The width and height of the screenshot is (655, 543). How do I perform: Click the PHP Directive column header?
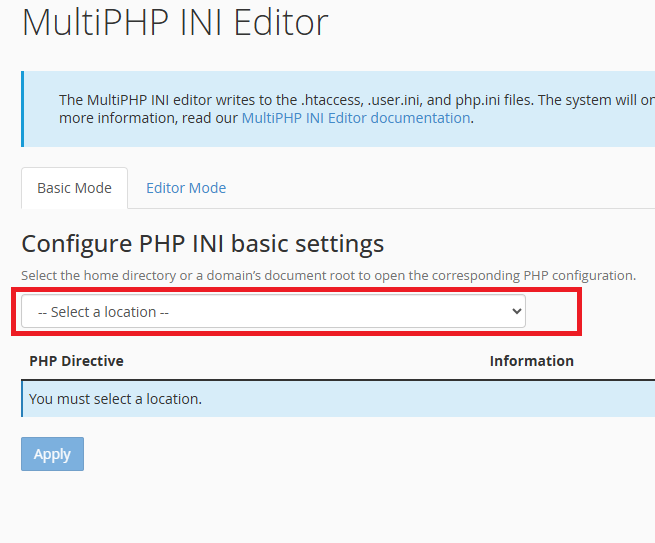[x=76, y=361]
